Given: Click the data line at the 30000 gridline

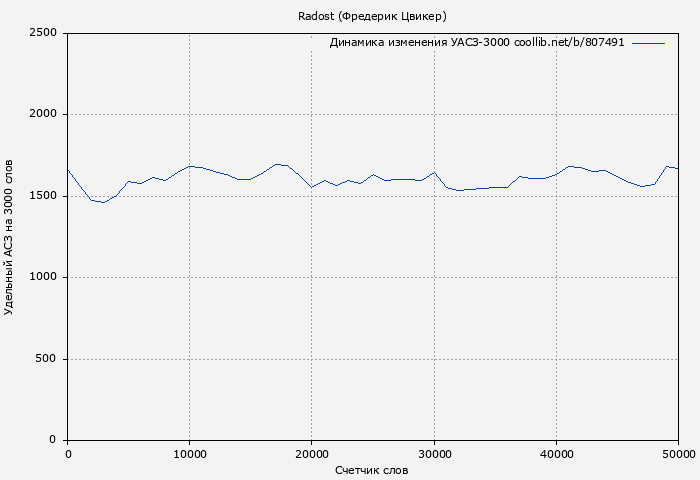Looking at the screenshot, I should (x=433, y=172).
